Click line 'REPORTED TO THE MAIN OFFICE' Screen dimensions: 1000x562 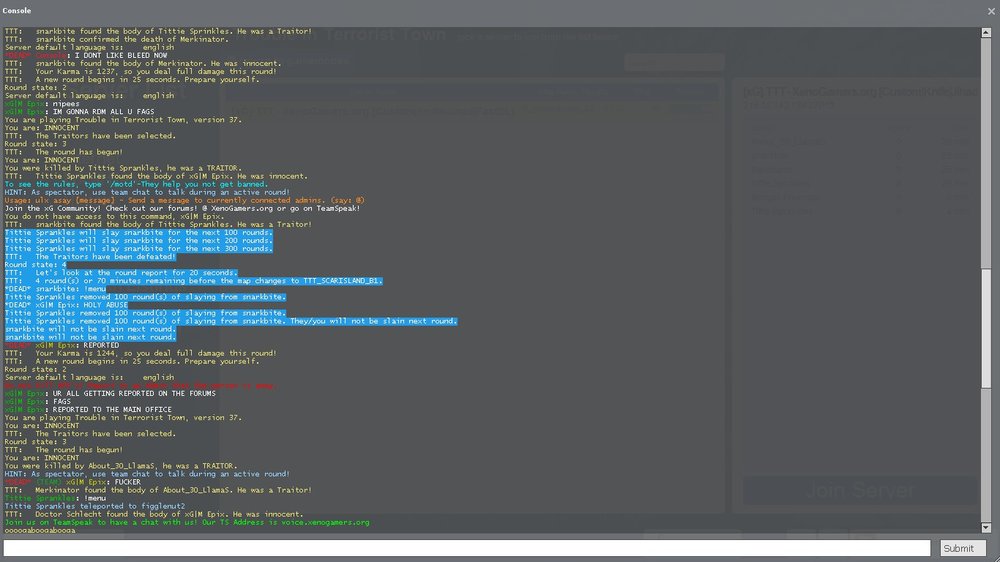pyautogui.click(x=88, y=410)
